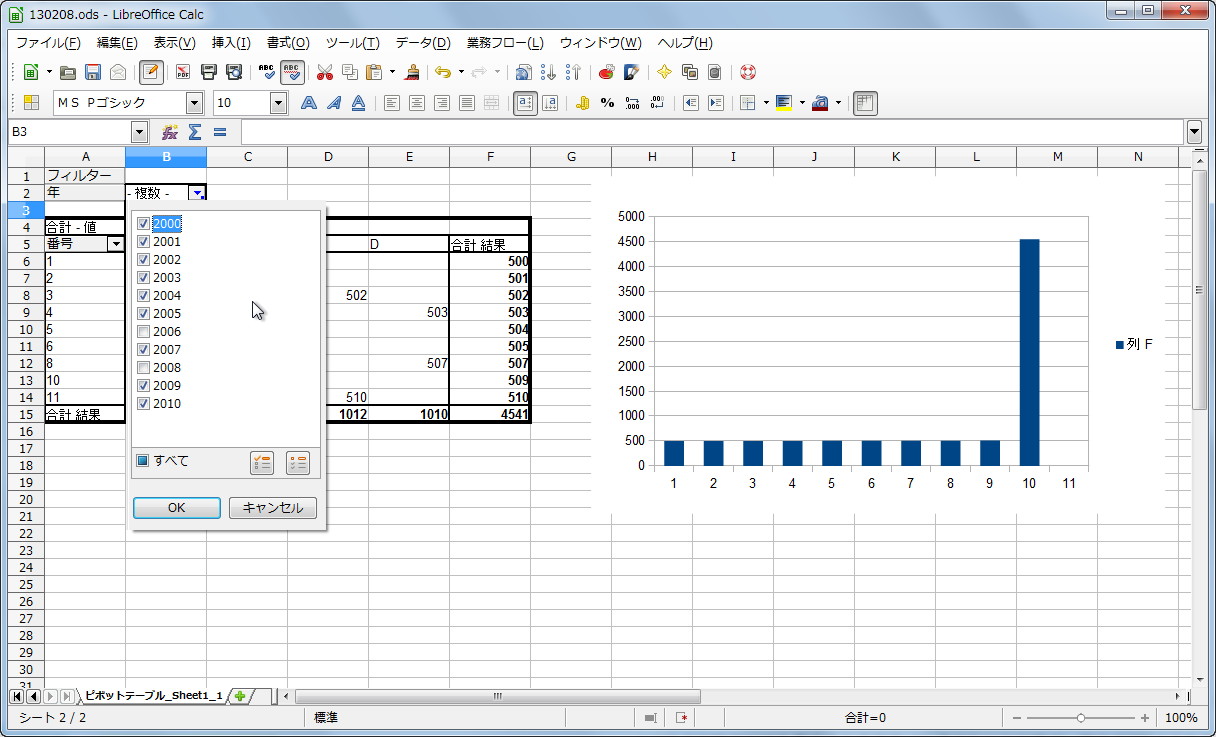Open the Function Wizard
The height and width of the screenshot is (737, 1216).
click(x=170, y=132)
